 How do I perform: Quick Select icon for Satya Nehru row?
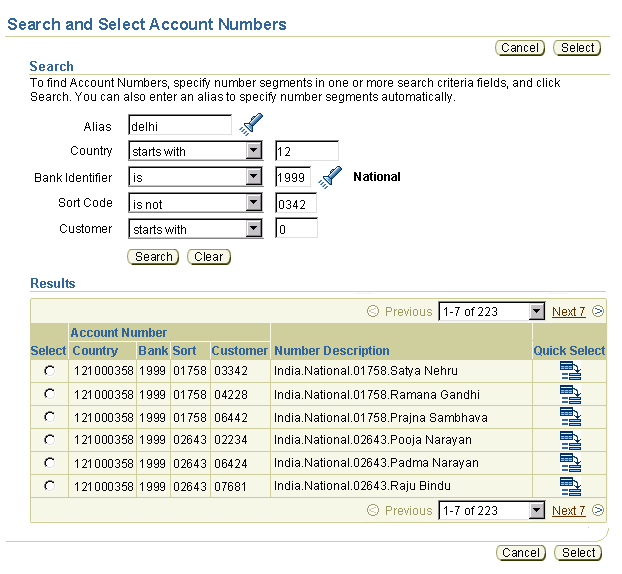[570, 371]
